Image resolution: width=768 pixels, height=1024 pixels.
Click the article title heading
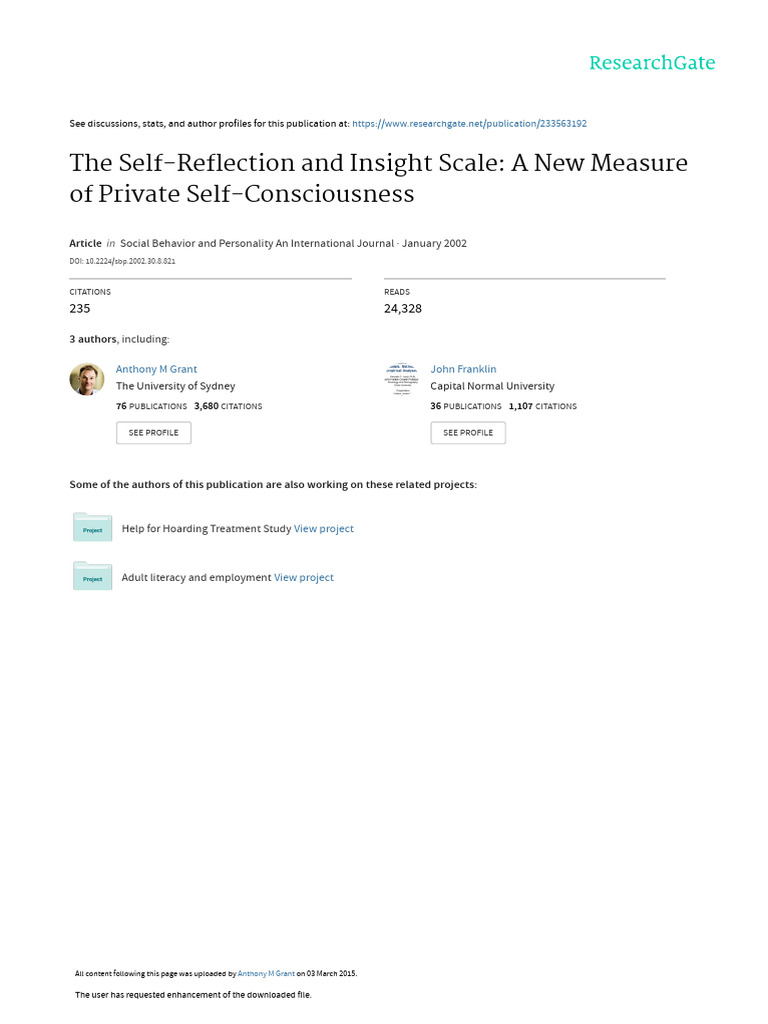pyautogui.click(x=378, y=177)
